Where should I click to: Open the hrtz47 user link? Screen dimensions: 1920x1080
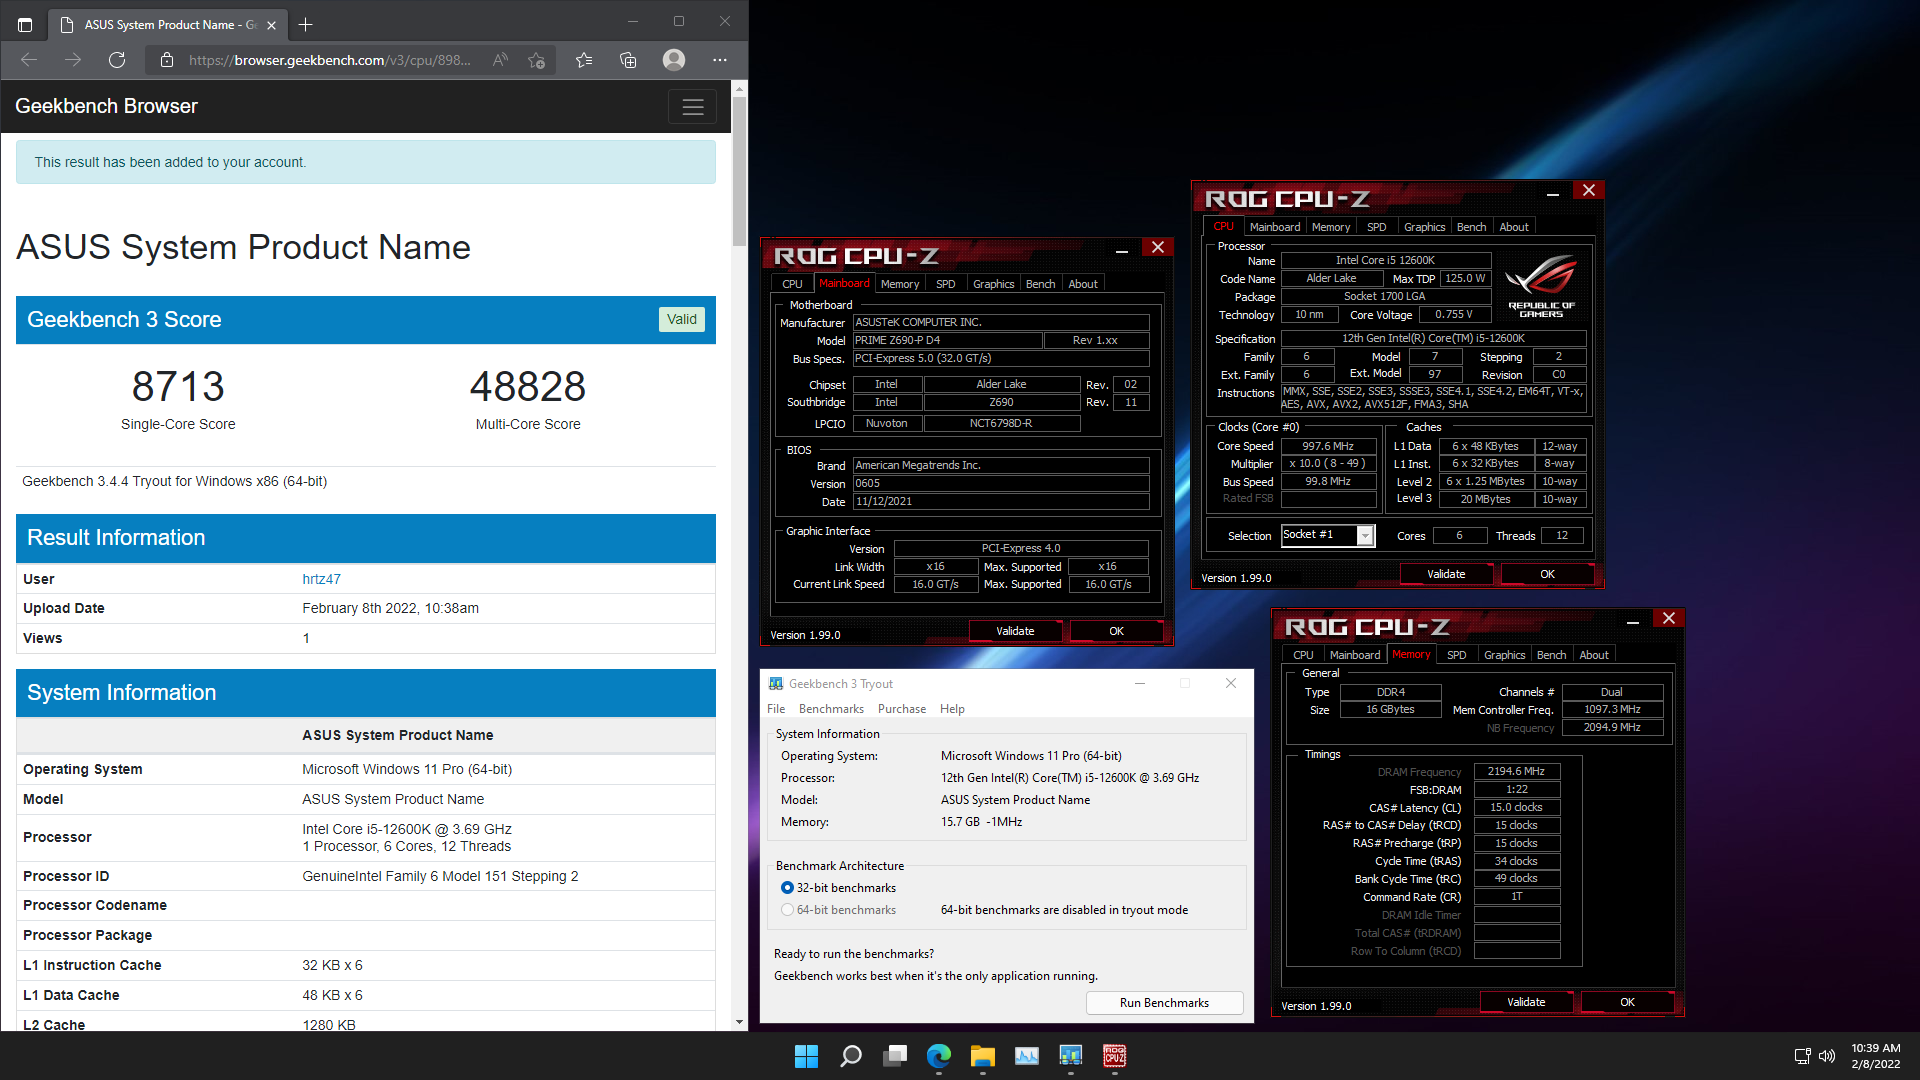[321, 579]
